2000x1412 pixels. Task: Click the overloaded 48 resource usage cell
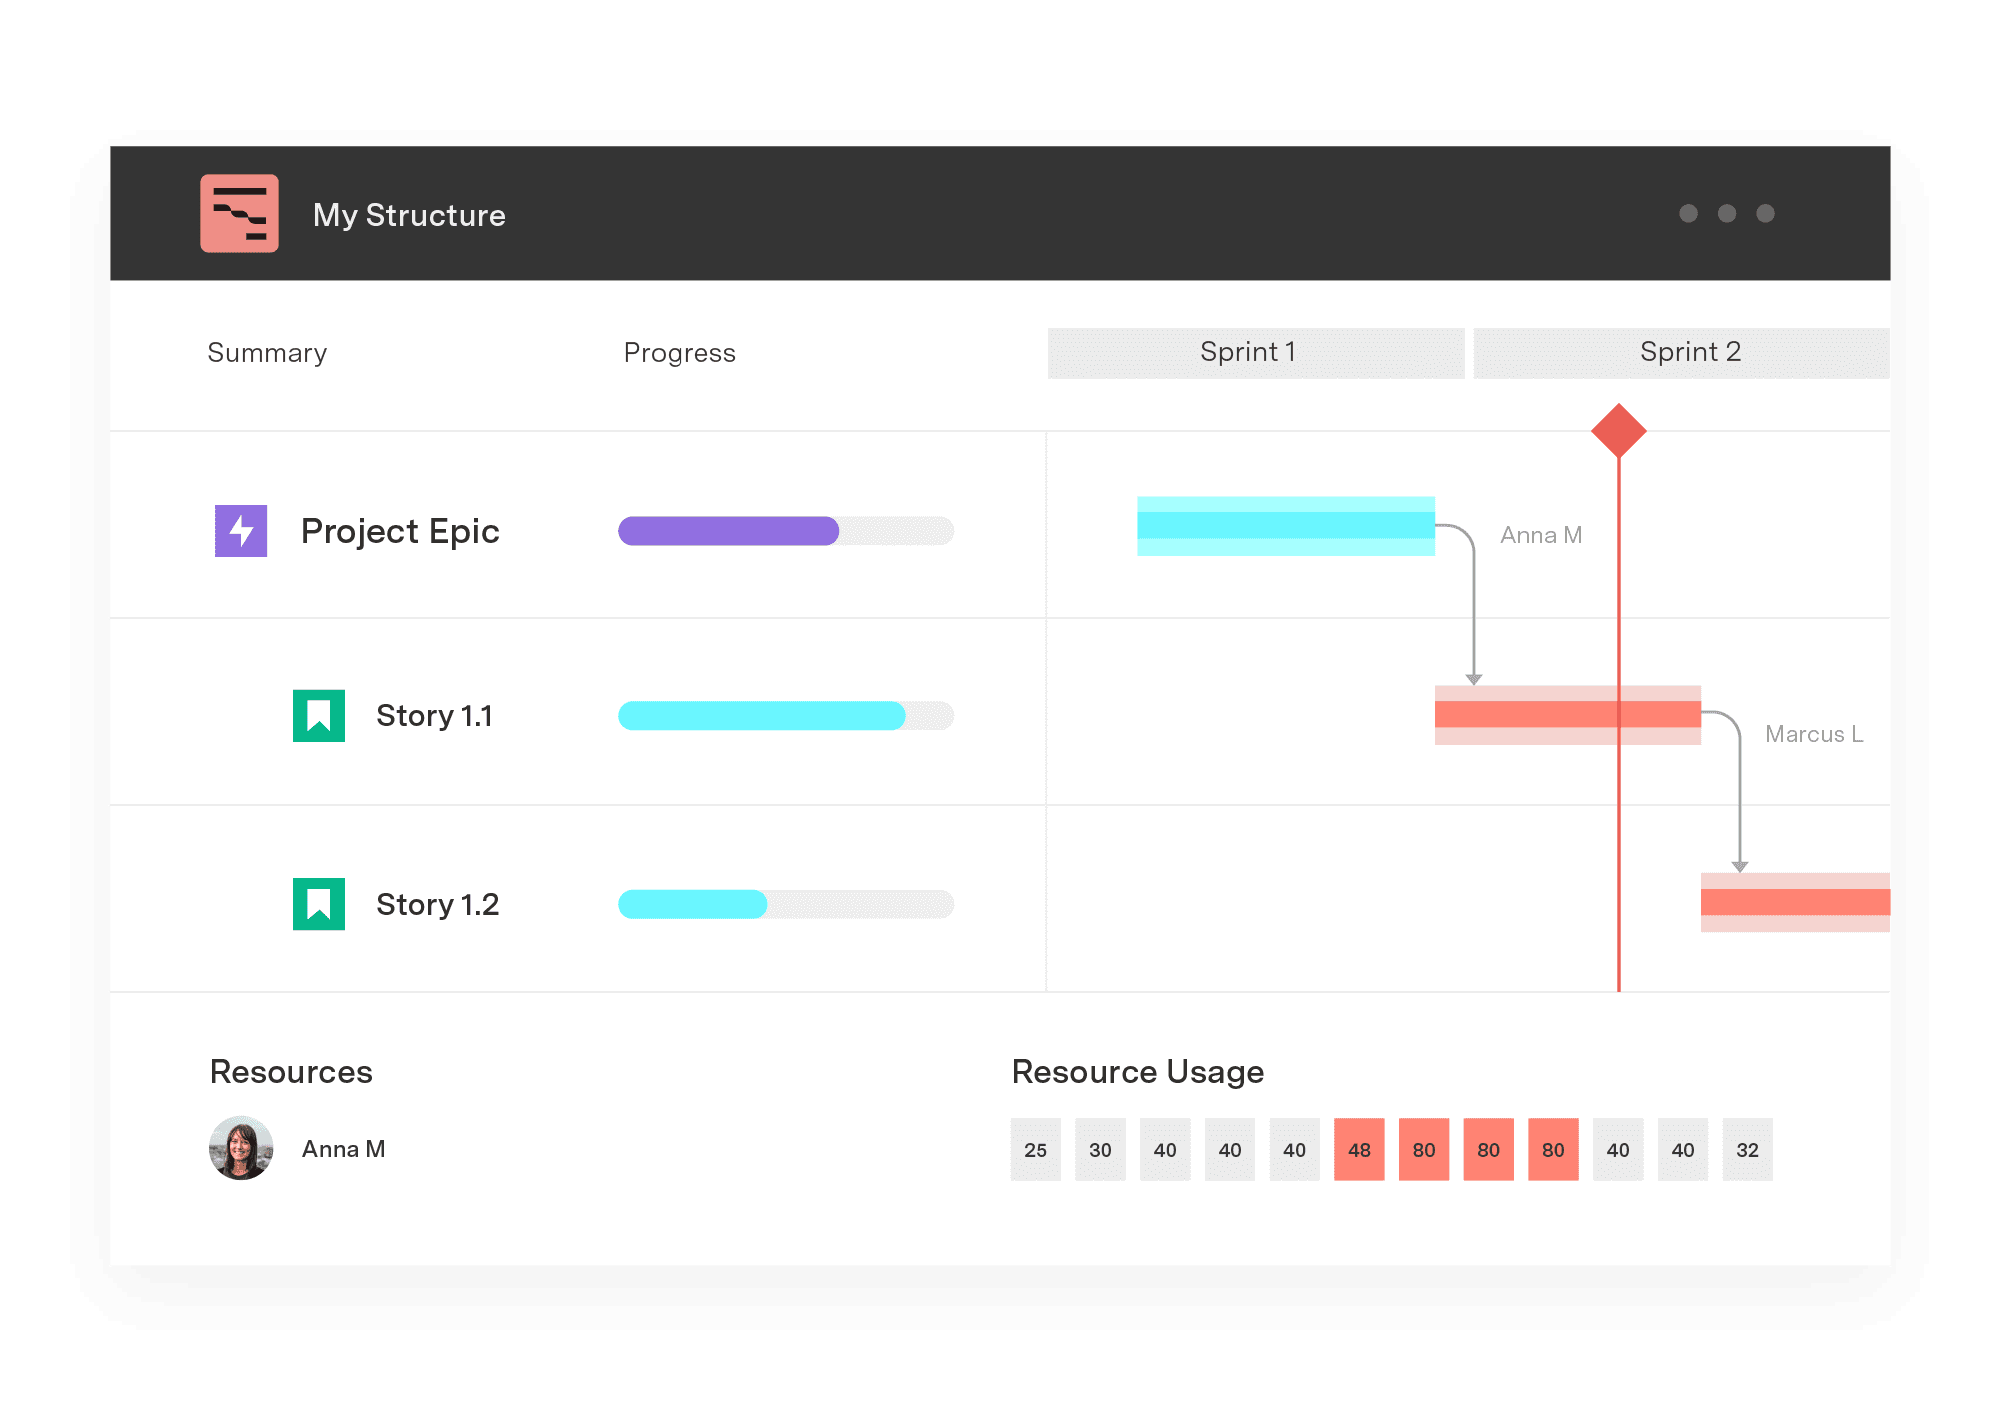point(1358,1149)
